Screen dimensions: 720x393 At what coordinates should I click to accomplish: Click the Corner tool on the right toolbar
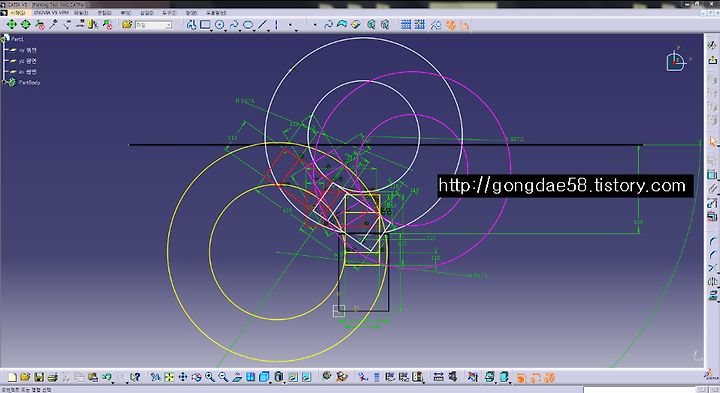[712, 241]
